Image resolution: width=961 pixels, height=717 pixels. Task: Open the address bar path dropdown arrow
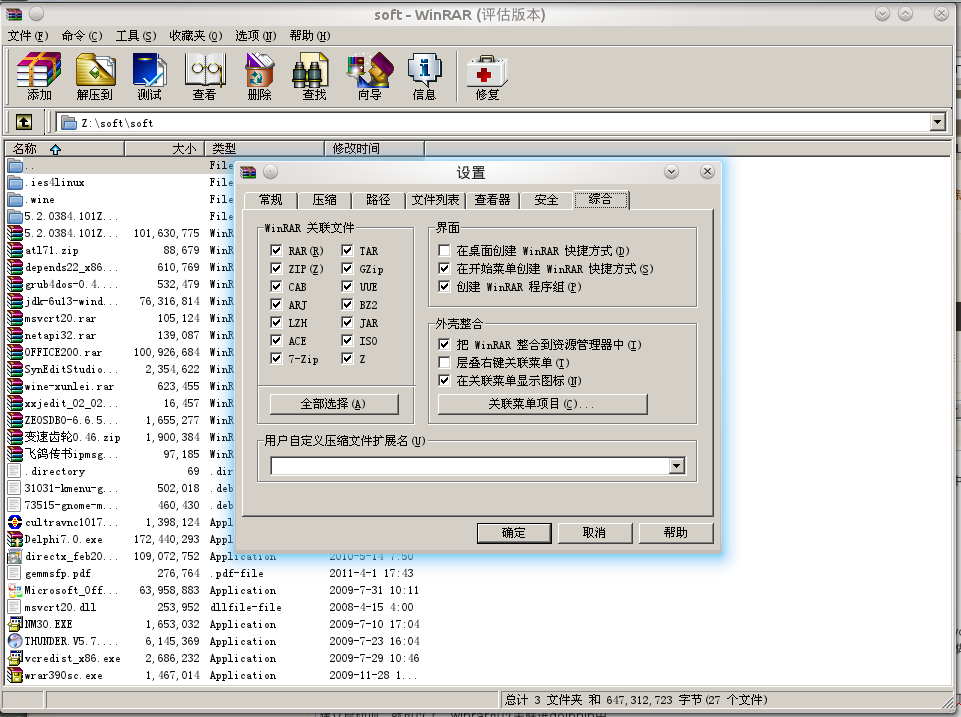[x=937, y=122]
